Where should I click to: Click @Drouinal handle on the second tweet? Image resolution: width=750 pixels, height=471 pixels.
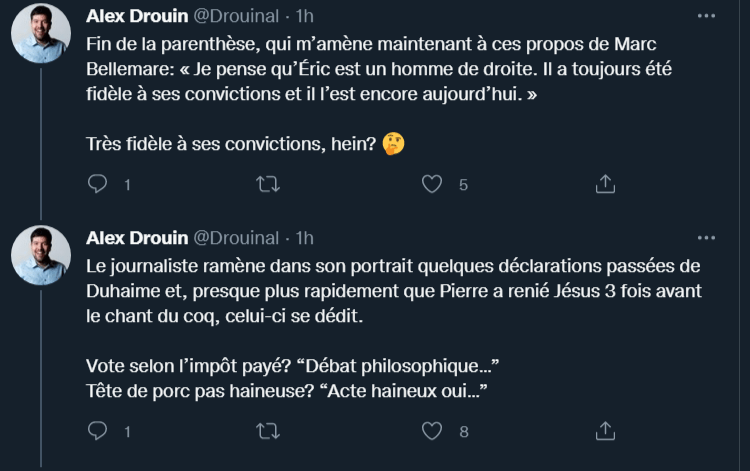click(x=235, y=238)
